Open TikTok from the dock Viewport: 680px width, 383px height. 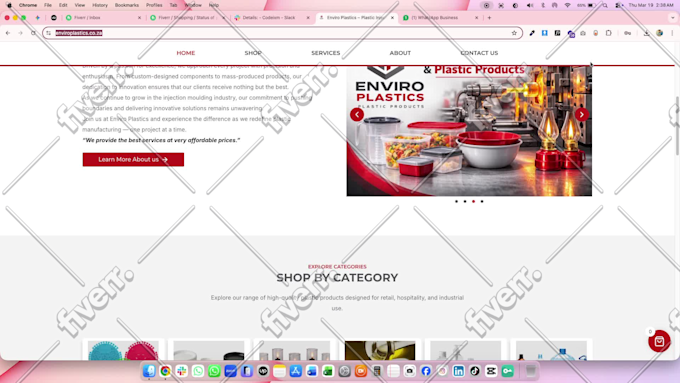(x=475, y=371)
